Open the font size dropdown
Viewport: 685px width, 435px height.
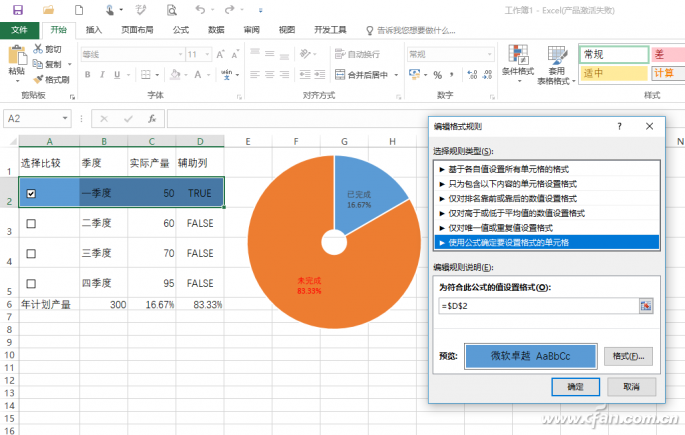click(208, 55)
